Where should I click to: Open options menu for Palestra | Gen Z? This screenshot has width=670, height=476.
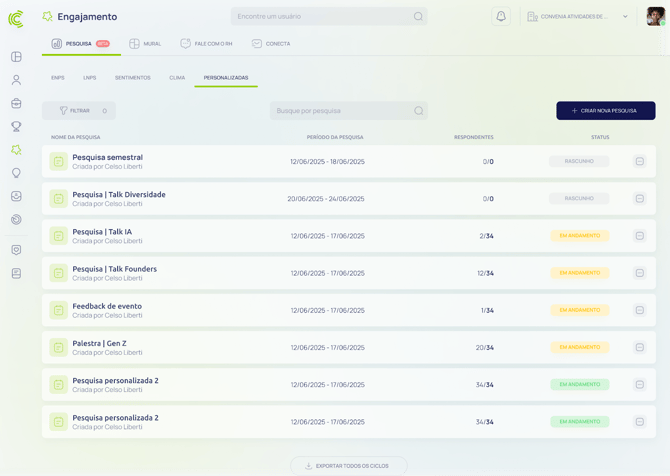click(640, 348)
